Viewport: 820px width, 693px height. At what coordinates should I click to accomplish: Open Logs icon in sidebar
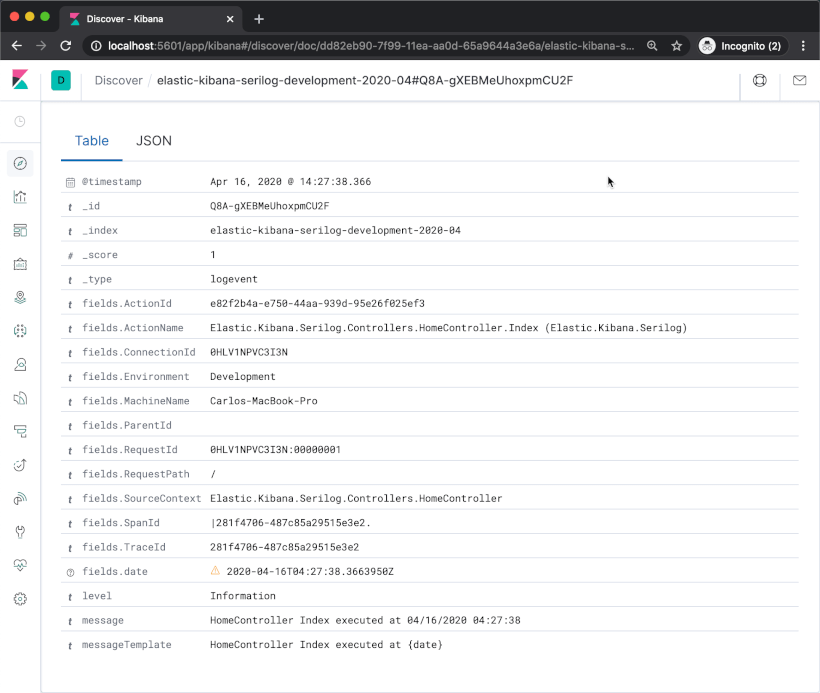[20, 398]
